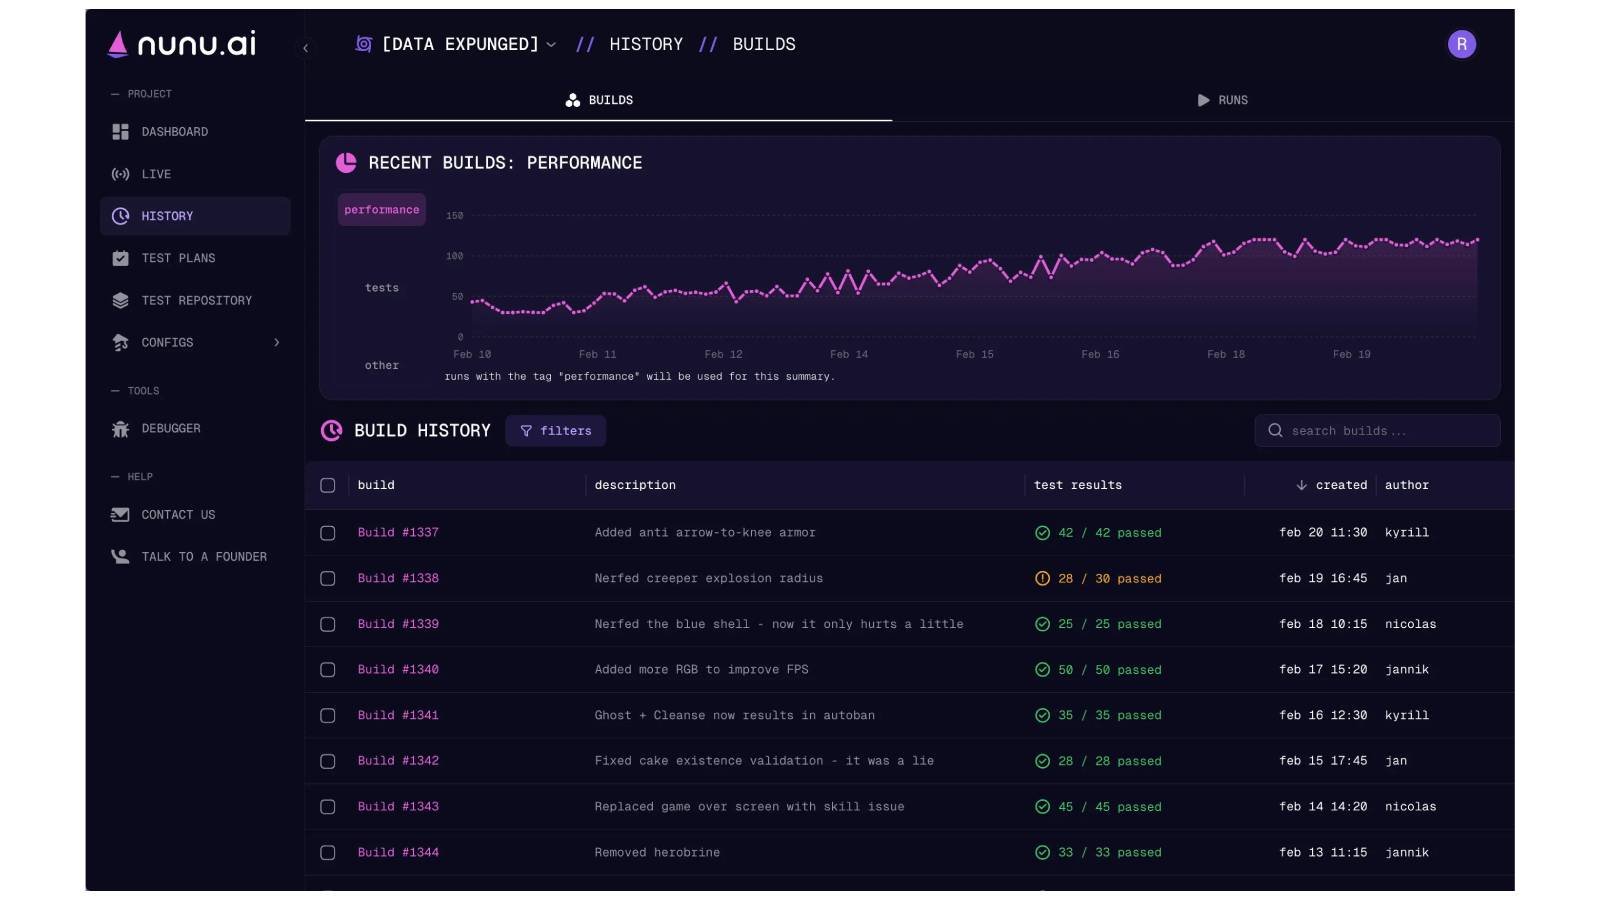Check the Build #1343 row checkbox
Viewport: 1600px width, 900px height.
pos(327,807)
